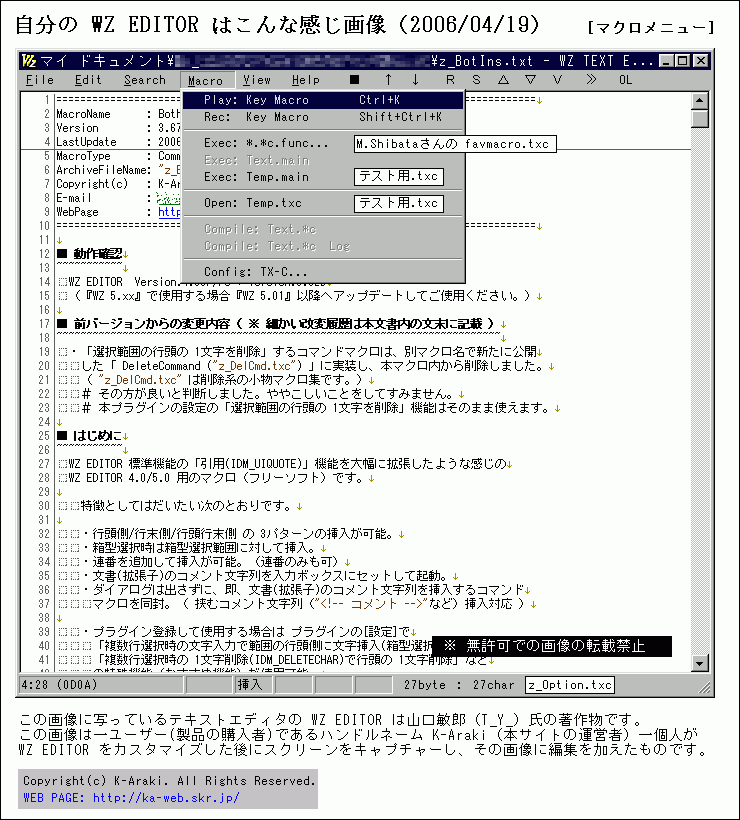Screen dimensions: 740x820
Task: Click the OL toolbar button
Action: click(x=625, y=80)
